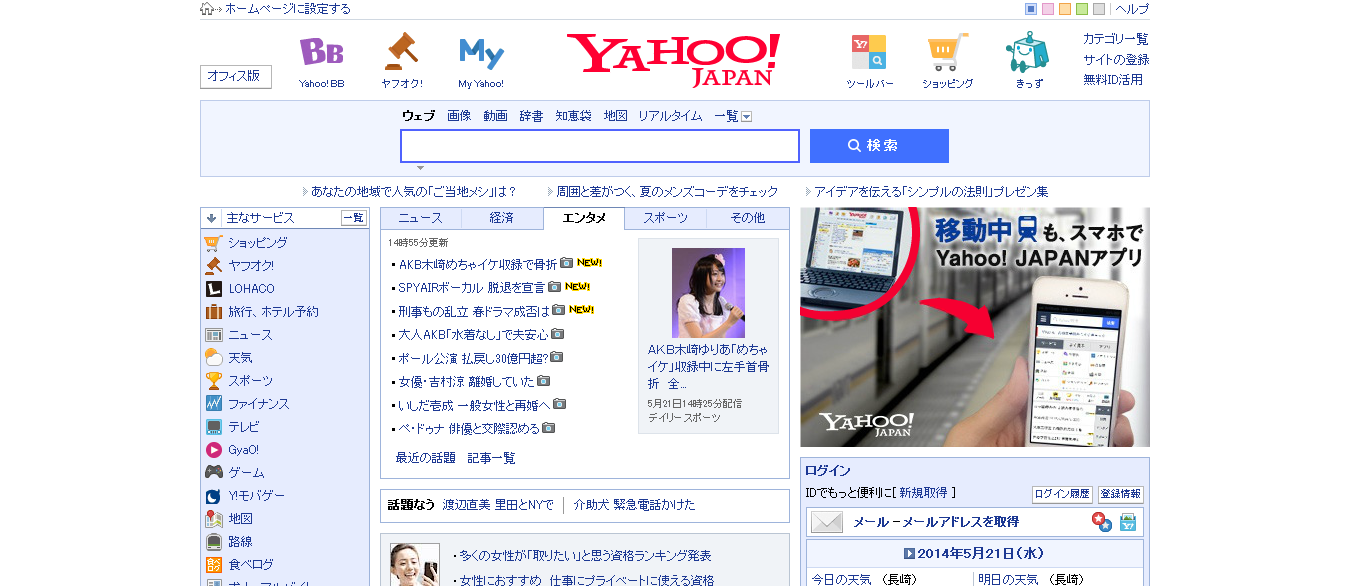Click the camera icon beside AKB木崎 headline
This screenshot has width=1349, height=586.
tap(566, 263)
